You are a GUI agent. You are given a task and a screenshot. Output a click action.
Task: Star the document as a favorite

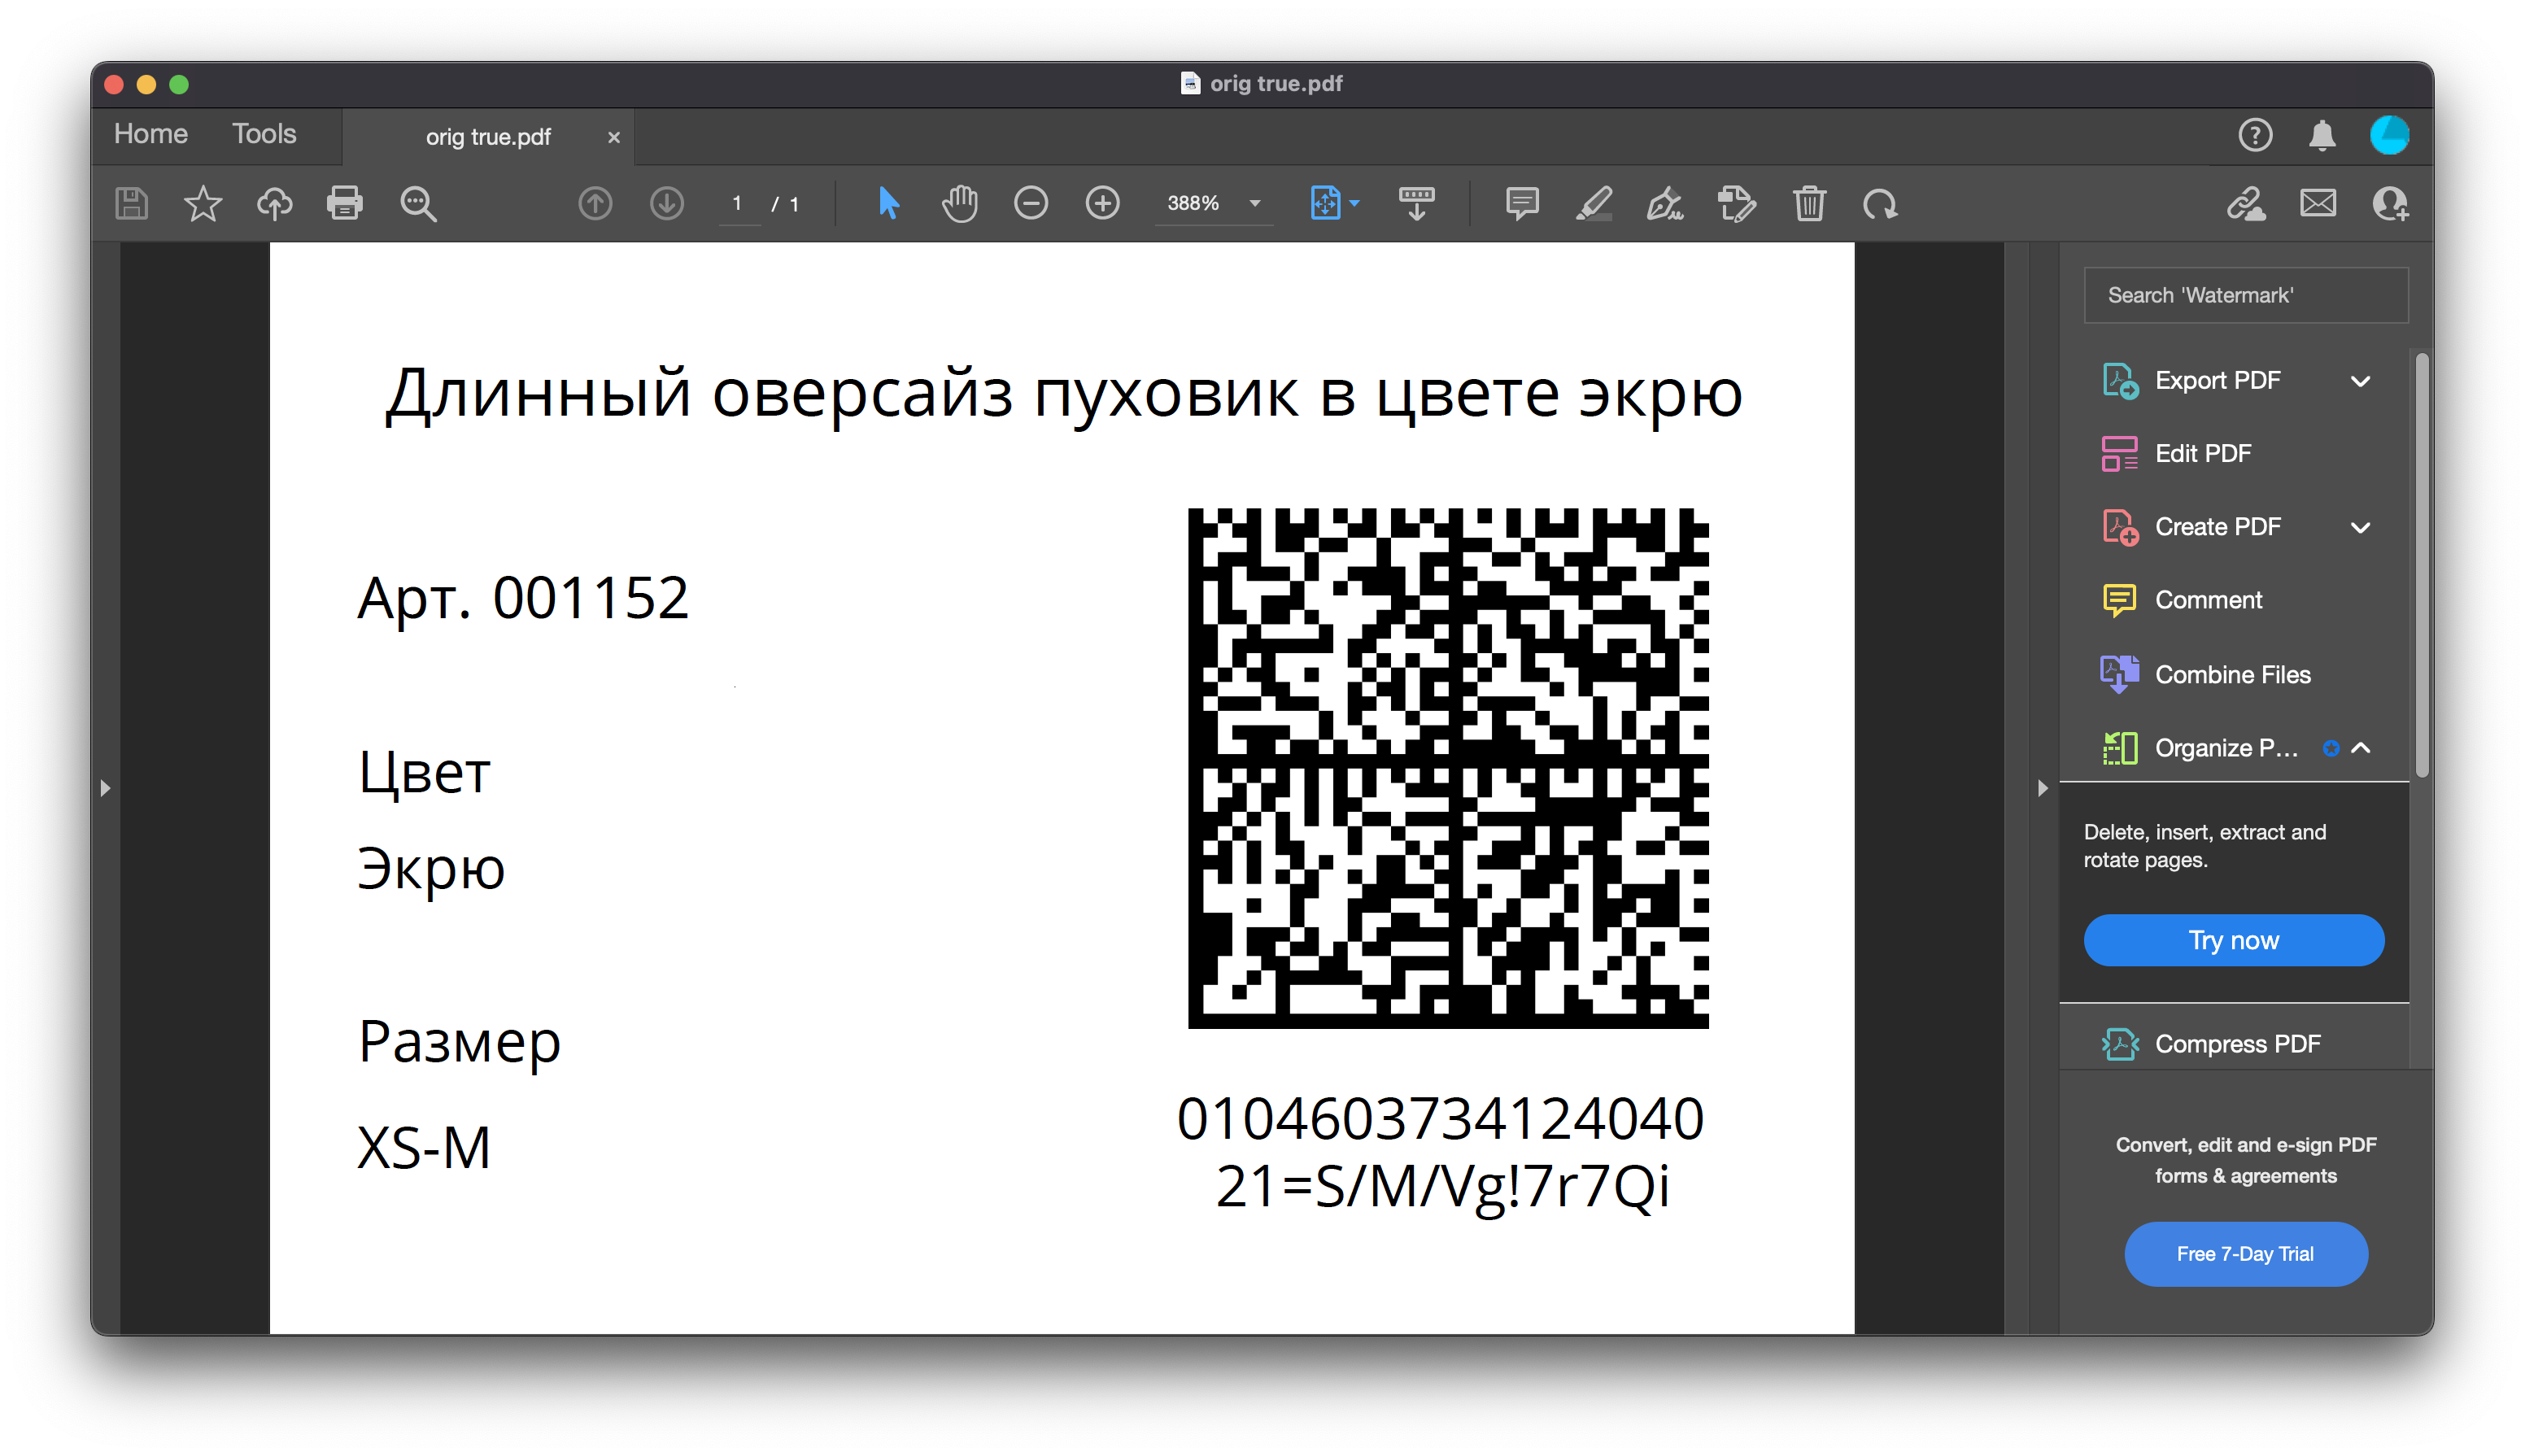click(x=203, y=203)
